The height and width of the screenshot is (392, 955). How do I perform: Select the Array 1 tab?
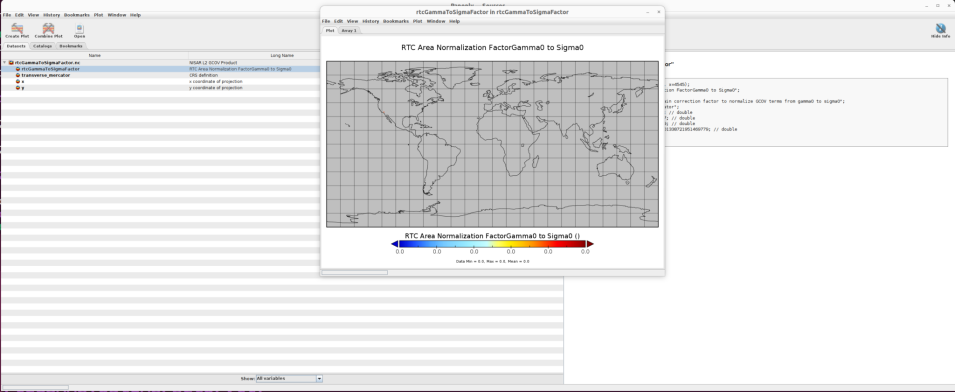tap(349, 30)
